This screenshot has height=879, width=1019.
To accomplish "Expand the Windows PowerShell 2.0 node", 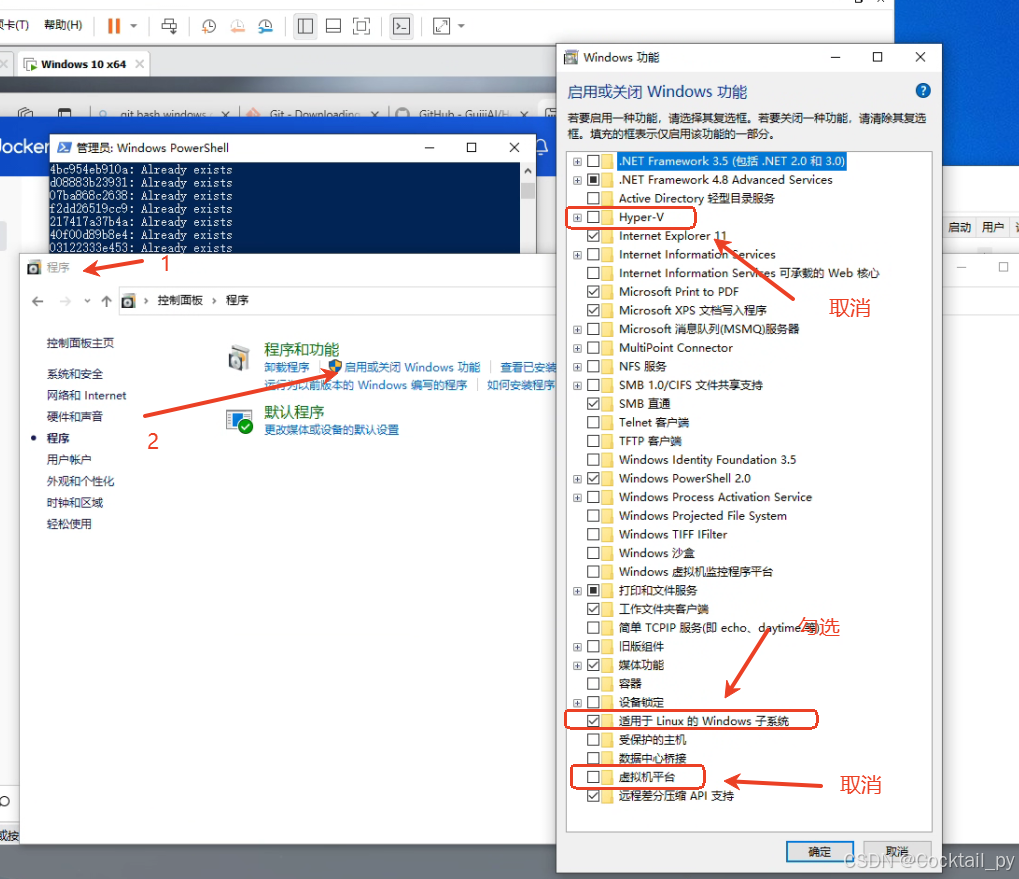I will coord(577,479).
